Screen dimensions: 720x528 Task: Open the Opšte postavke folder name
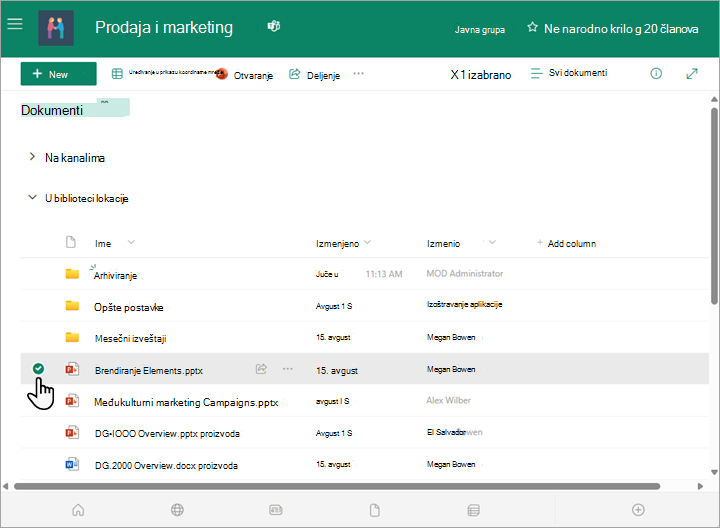pos(129,307)
